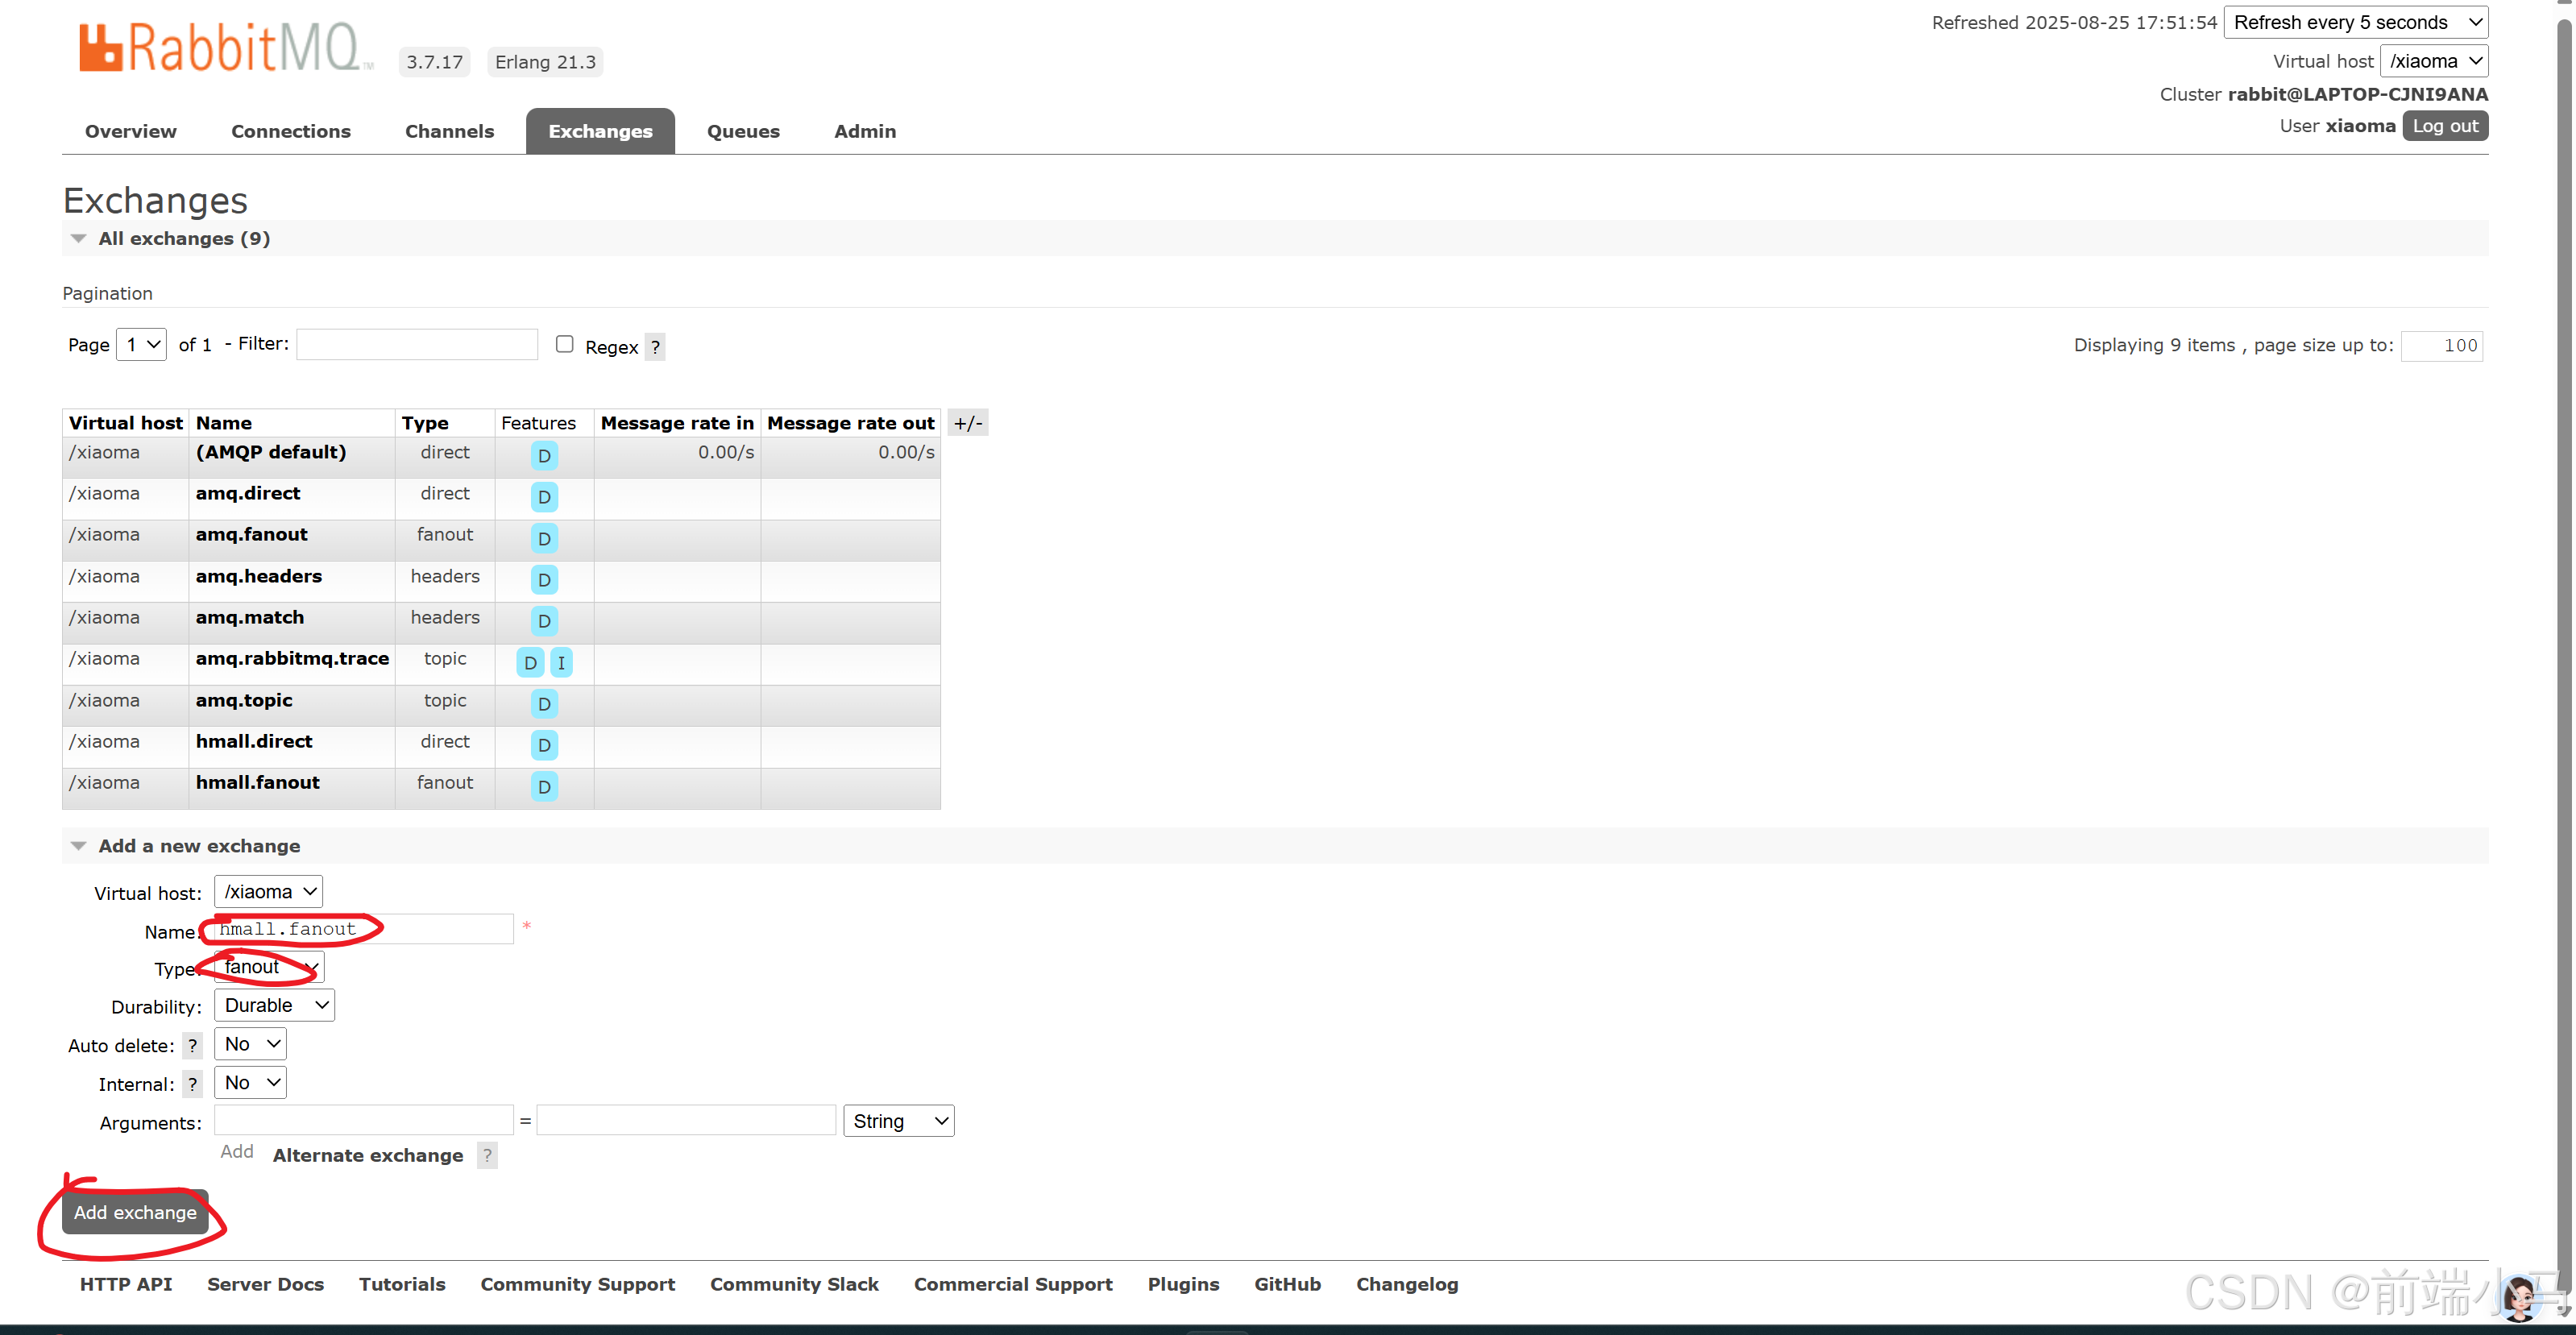Click the Regex help question mark
The image size is (2576, 1335).
[655, 347]
